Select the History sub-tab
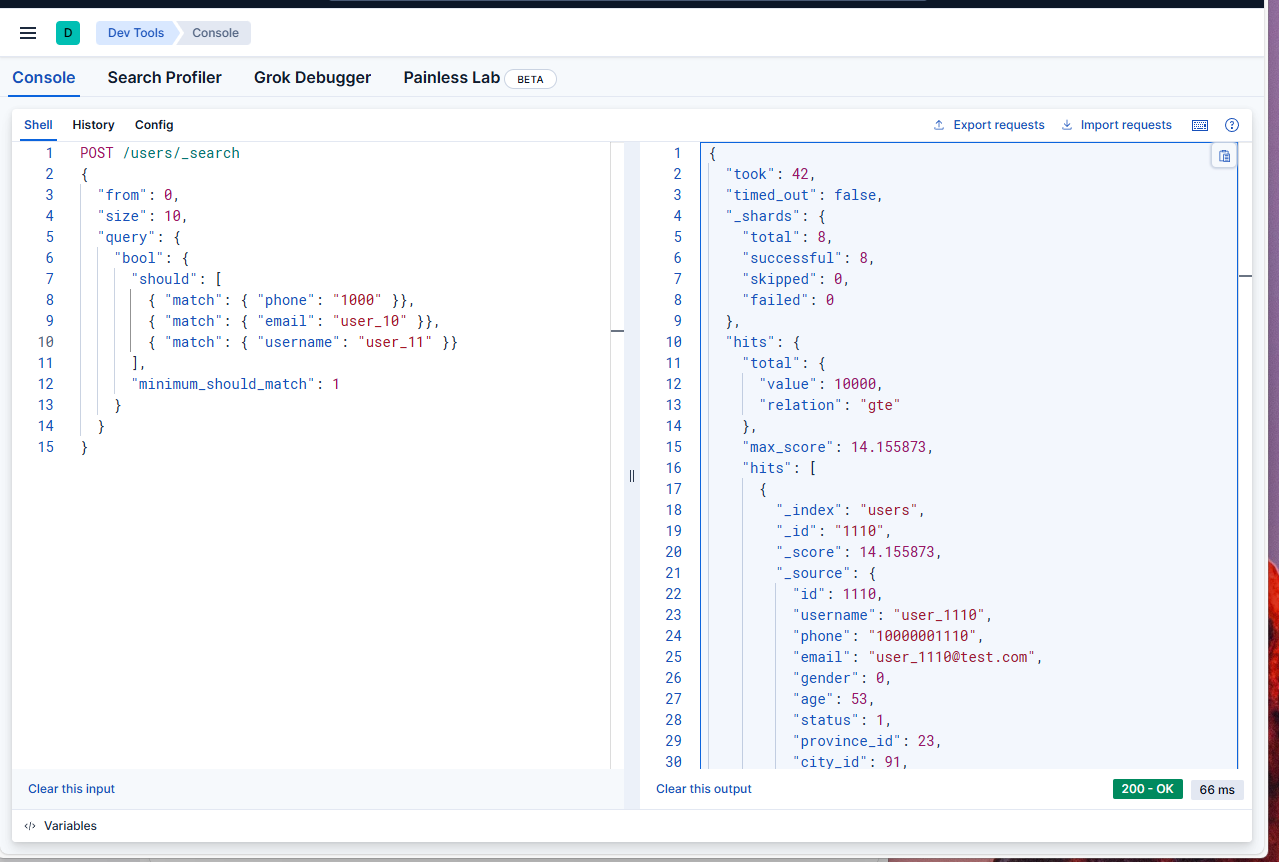The image size is (1279, 862). [93, 125]
